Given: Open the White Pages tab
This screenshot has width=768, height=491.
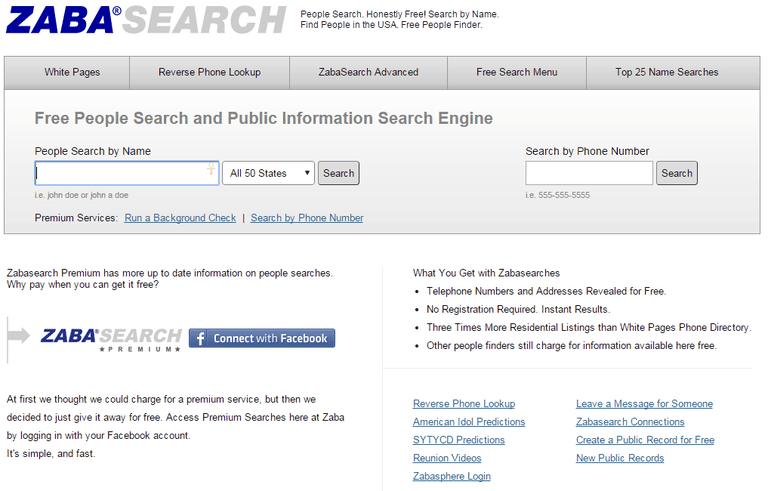Looking at the screenshot, I should (72, 73).
